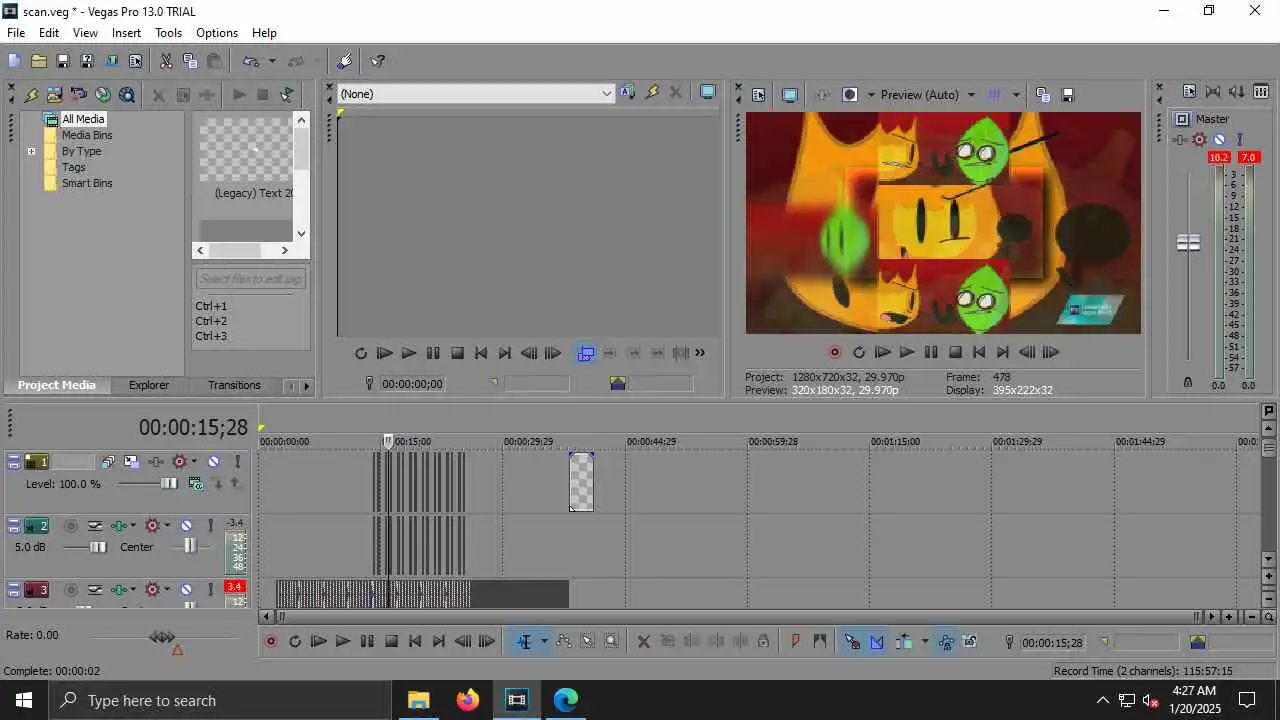Image resolution: width=1280 pixels, height=720 pixels.
Task: Click the Capture Video icon in Project Media
Action: pyautogui.click(x=54, y=95)
